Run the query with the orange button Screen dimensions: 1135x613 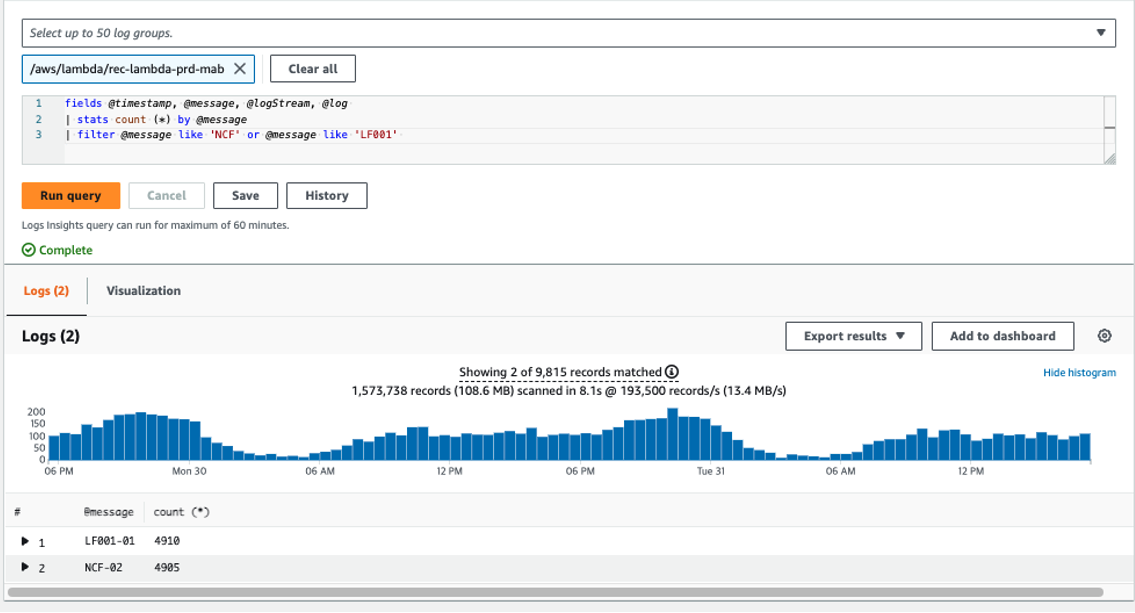pyautogui.click(x=71, y=195)
